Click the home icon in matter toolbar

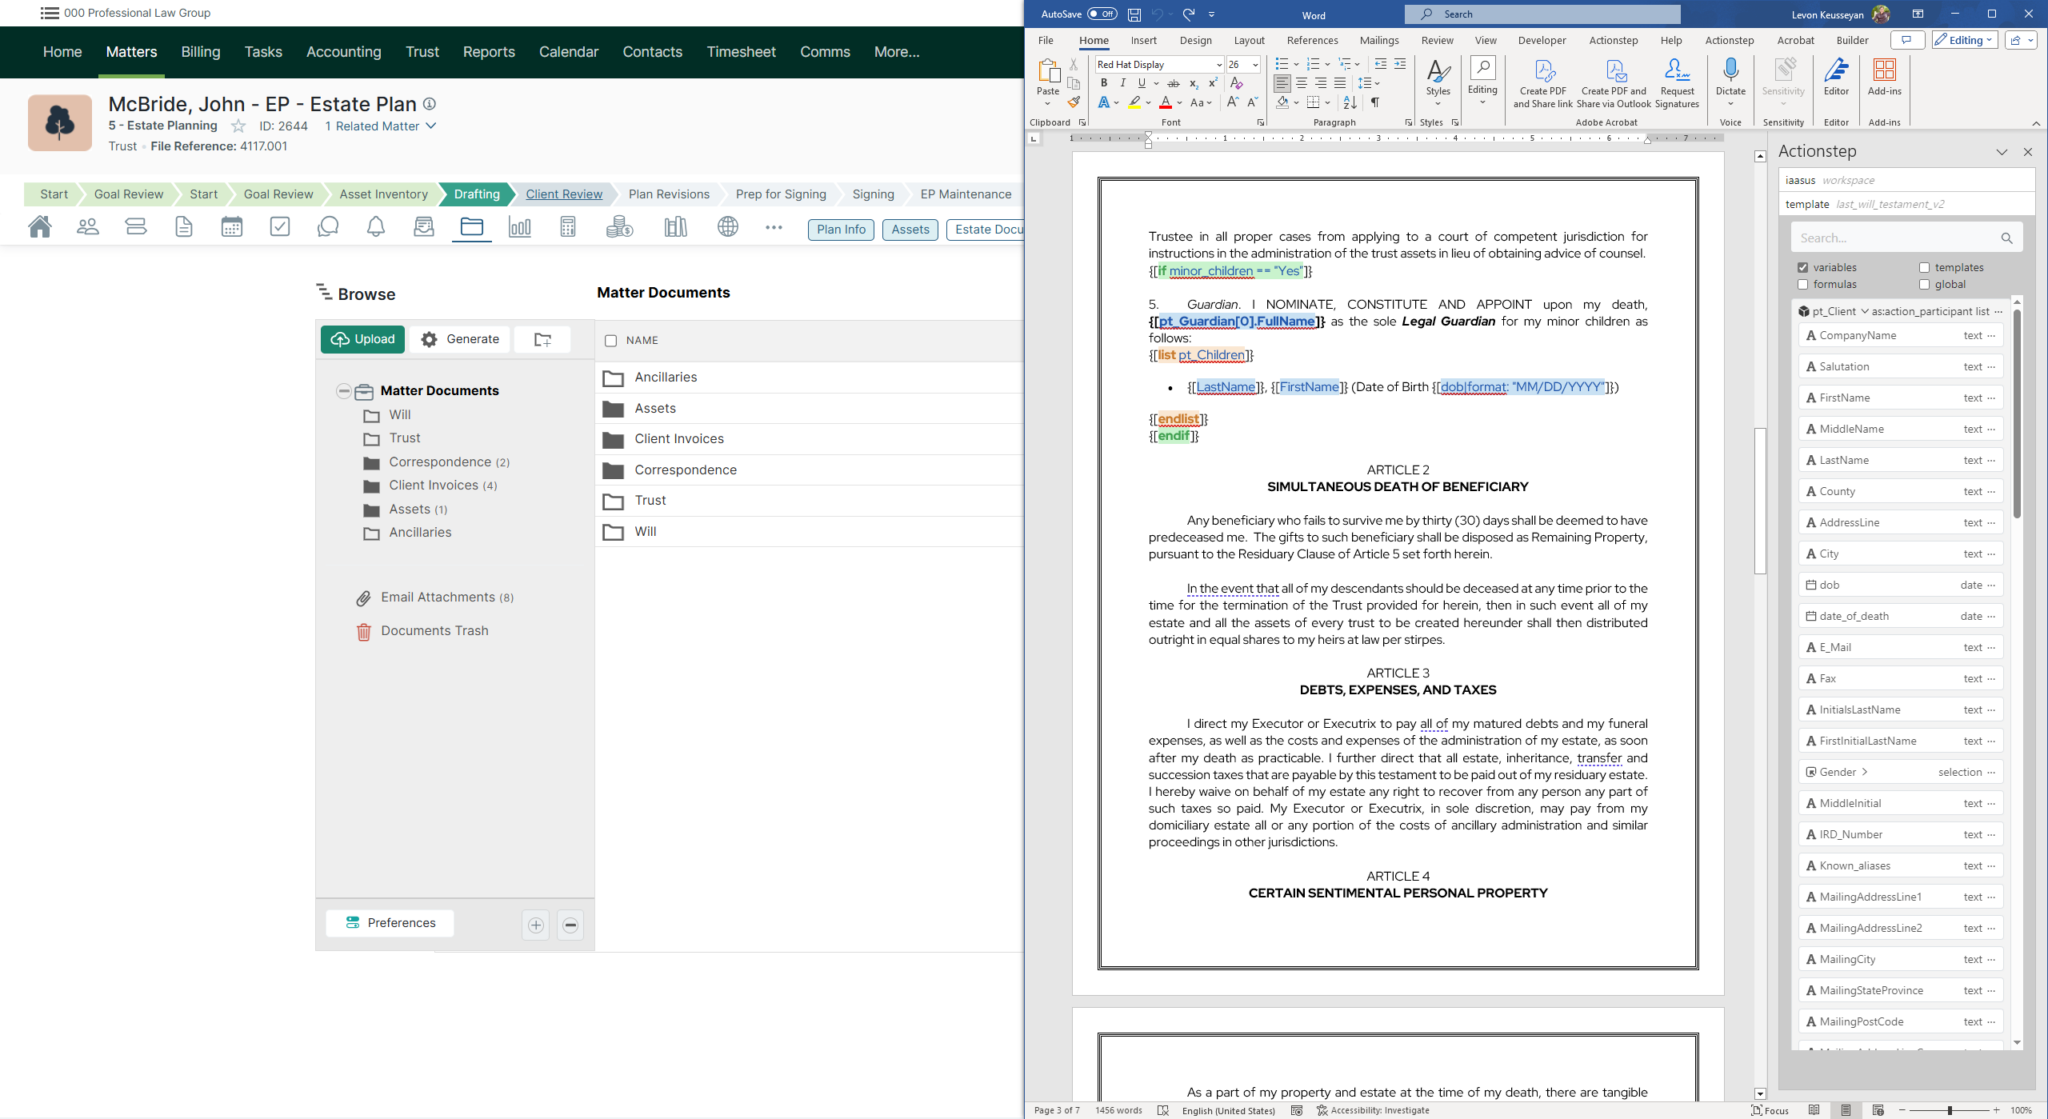(40, 227)
